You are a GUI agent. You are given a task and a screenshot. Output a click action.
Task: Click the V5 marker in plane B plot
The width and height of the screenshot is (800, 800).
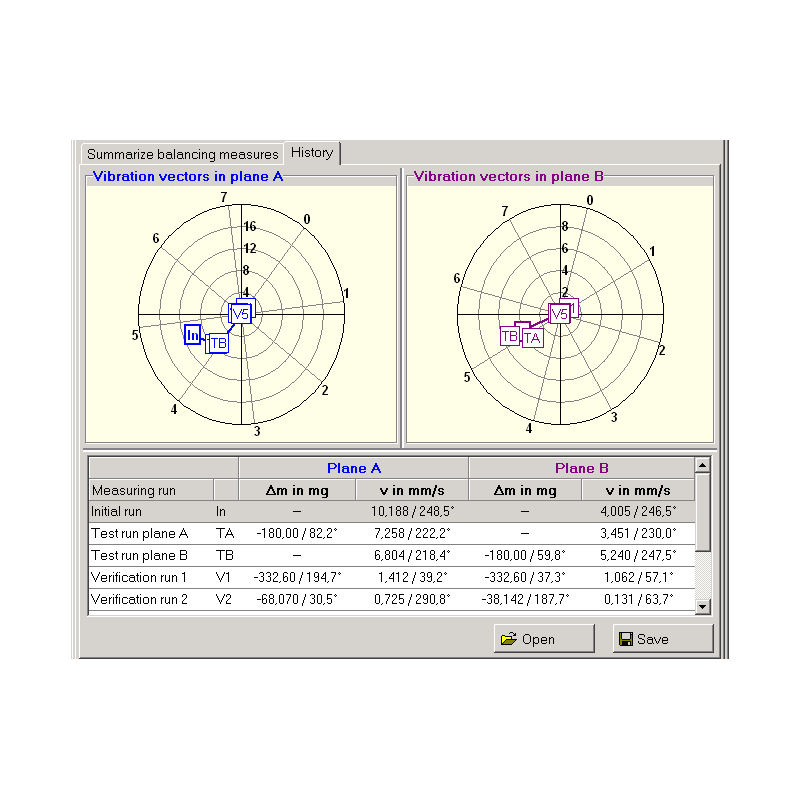560,314
